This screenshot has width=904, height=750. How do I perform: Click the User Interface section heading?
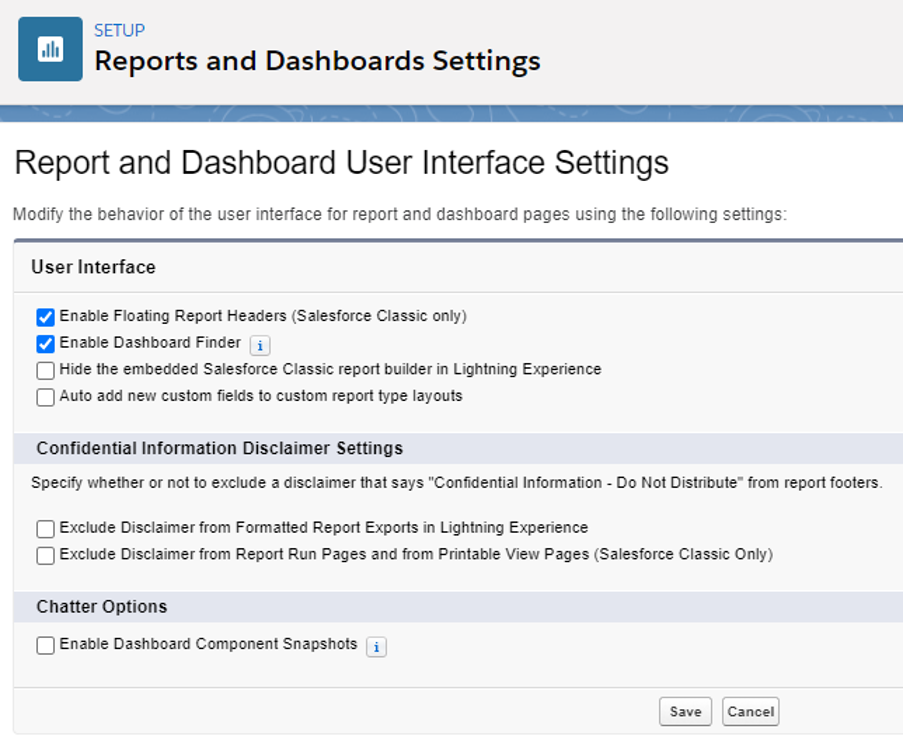coord(93,267)
